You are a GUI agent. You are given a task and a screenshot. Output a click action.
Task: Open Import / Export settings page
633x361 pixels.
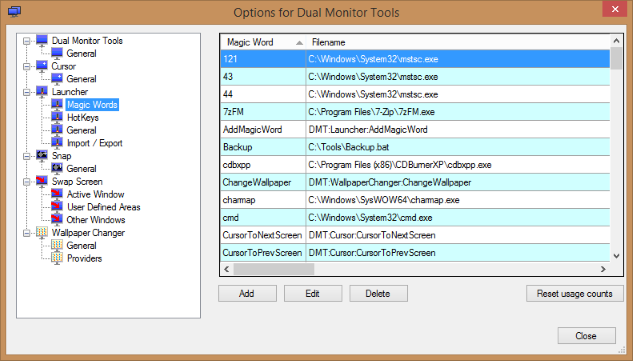point(94,143)
